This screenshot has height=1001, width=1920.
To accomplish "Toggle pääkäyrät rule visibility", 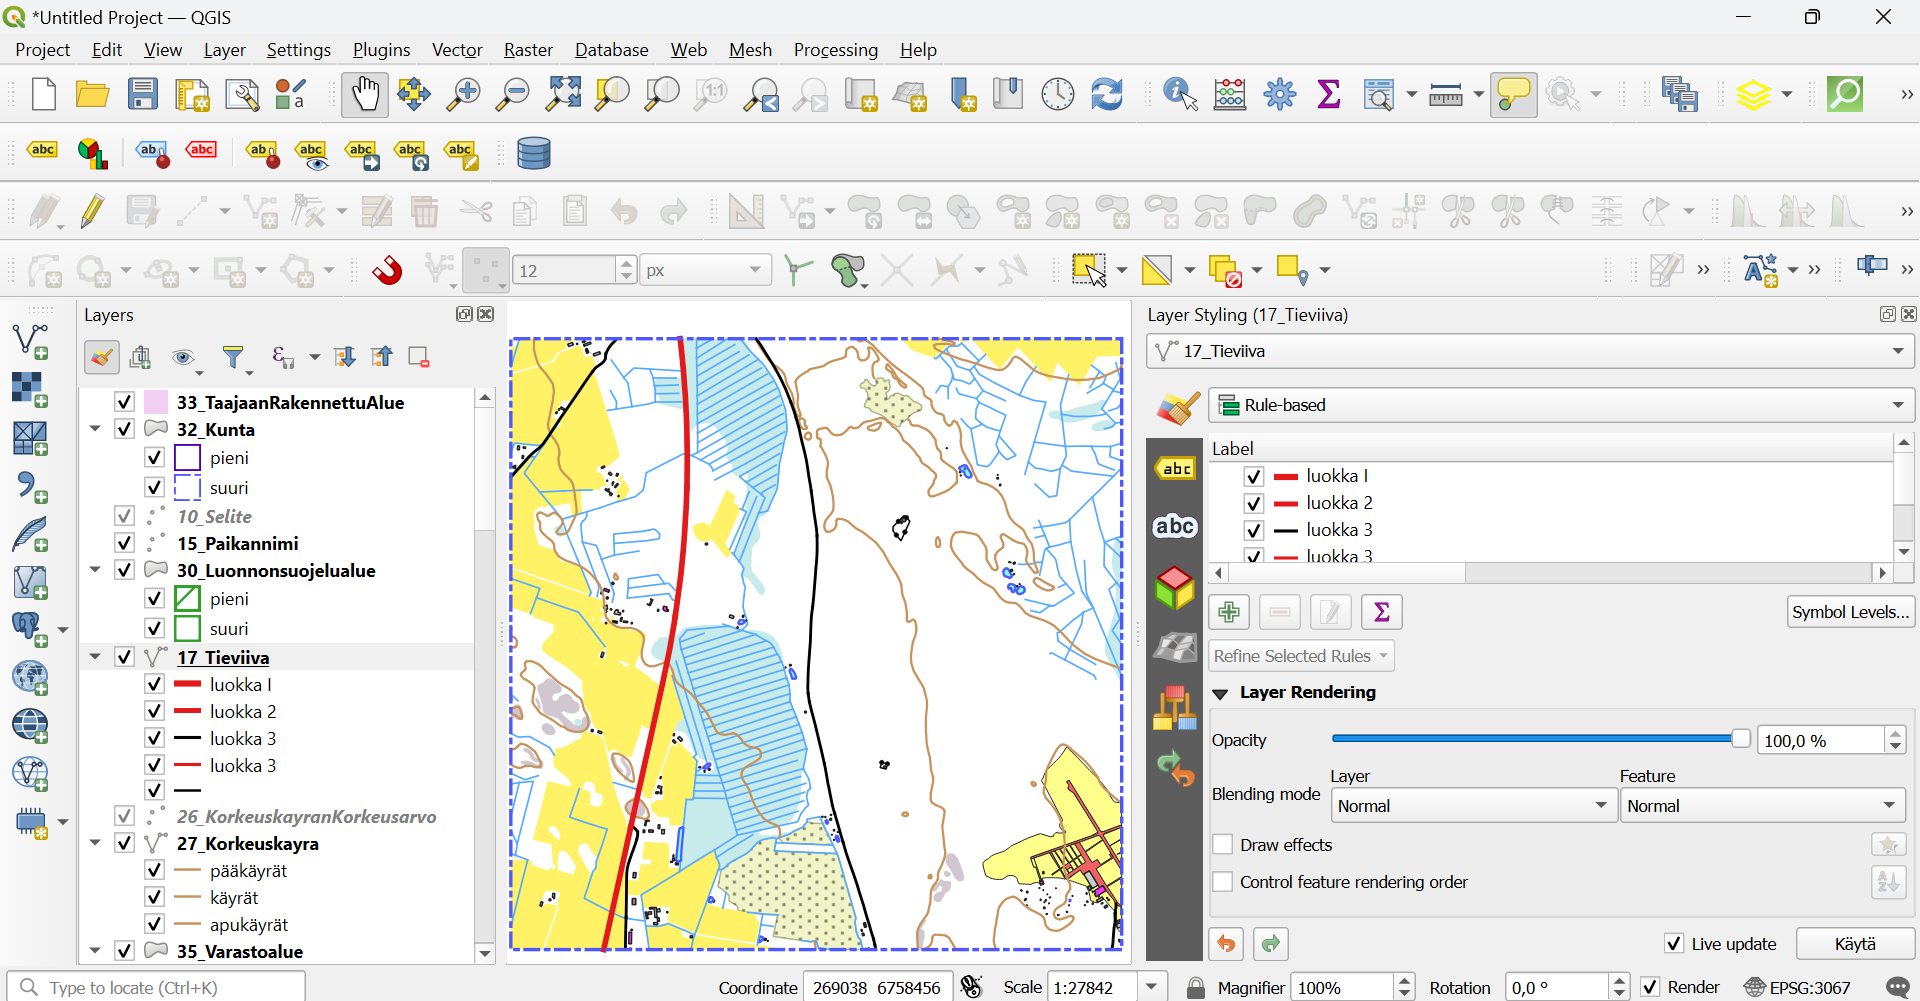I will [154, 870].
